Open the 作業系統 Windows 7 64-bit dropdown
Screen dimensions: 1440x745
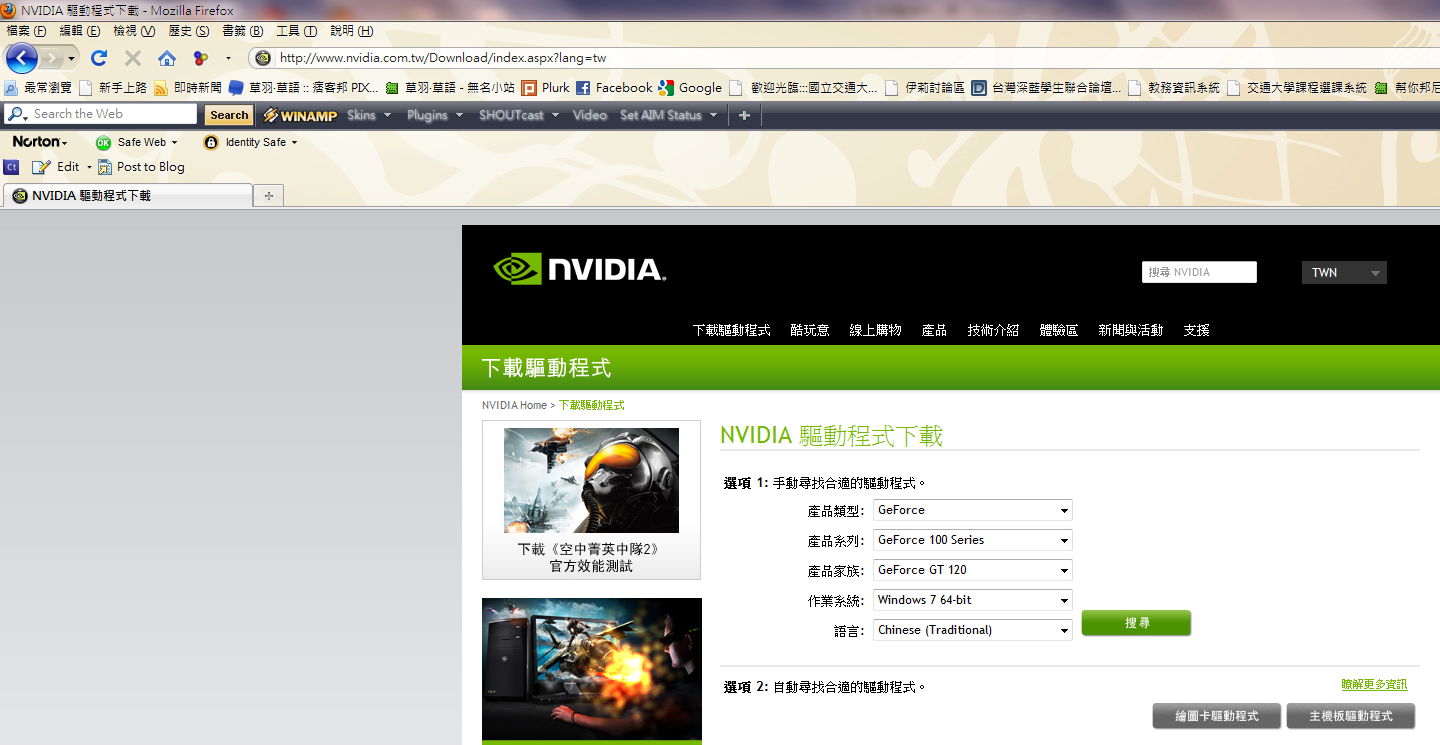[x=972, y=600]
